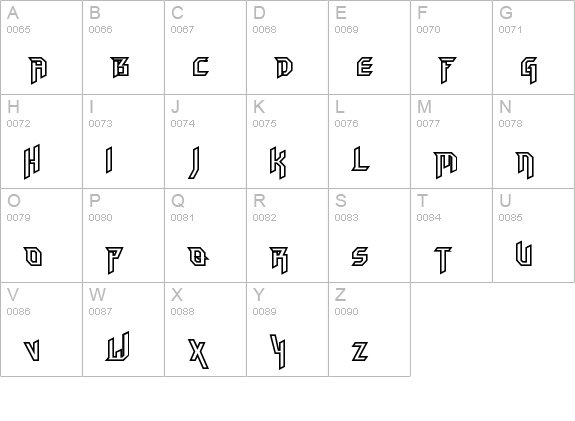Select the V glyph preview 0086
575x421 pixels.
(x=32, y=351)
